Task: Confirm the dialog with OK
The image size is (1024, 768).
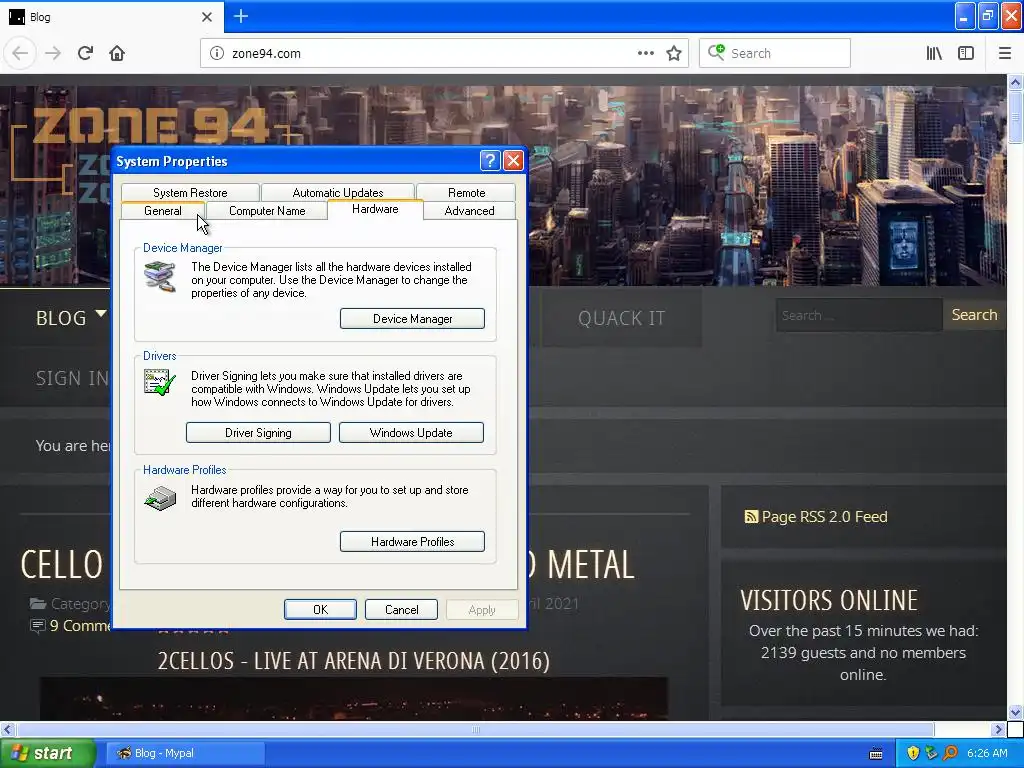Action: [320, 610]
